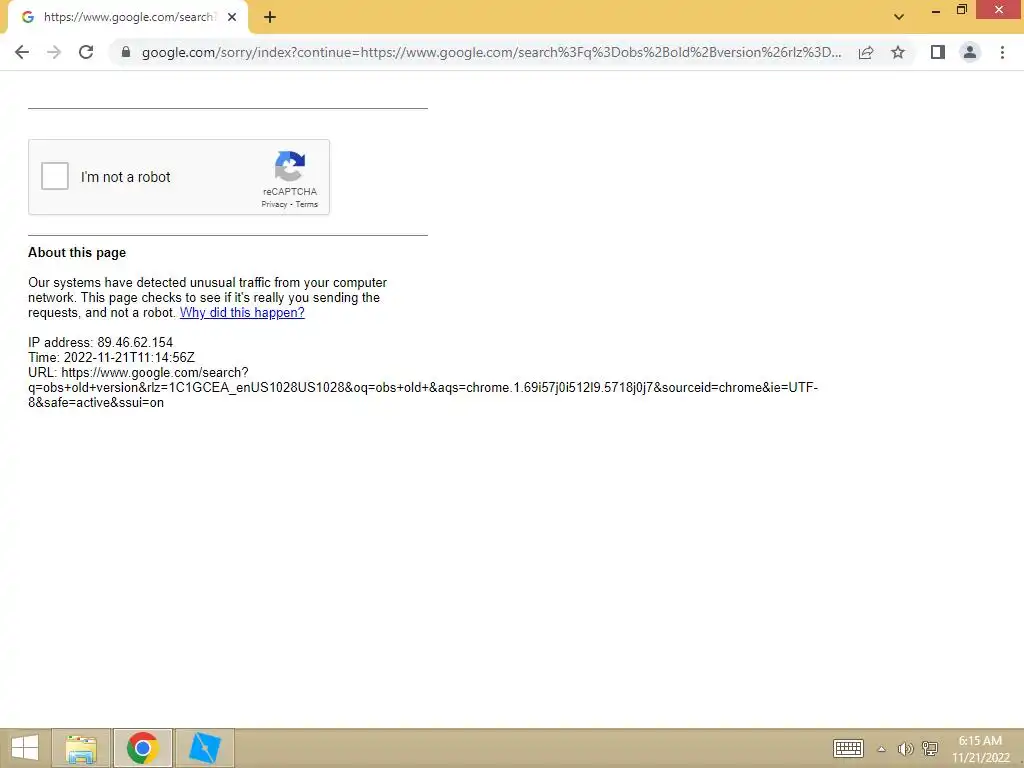The width and height of the screenshot is (1024, 768).
Task: Open the Chrome profile avatar menu
Action: 970,52
